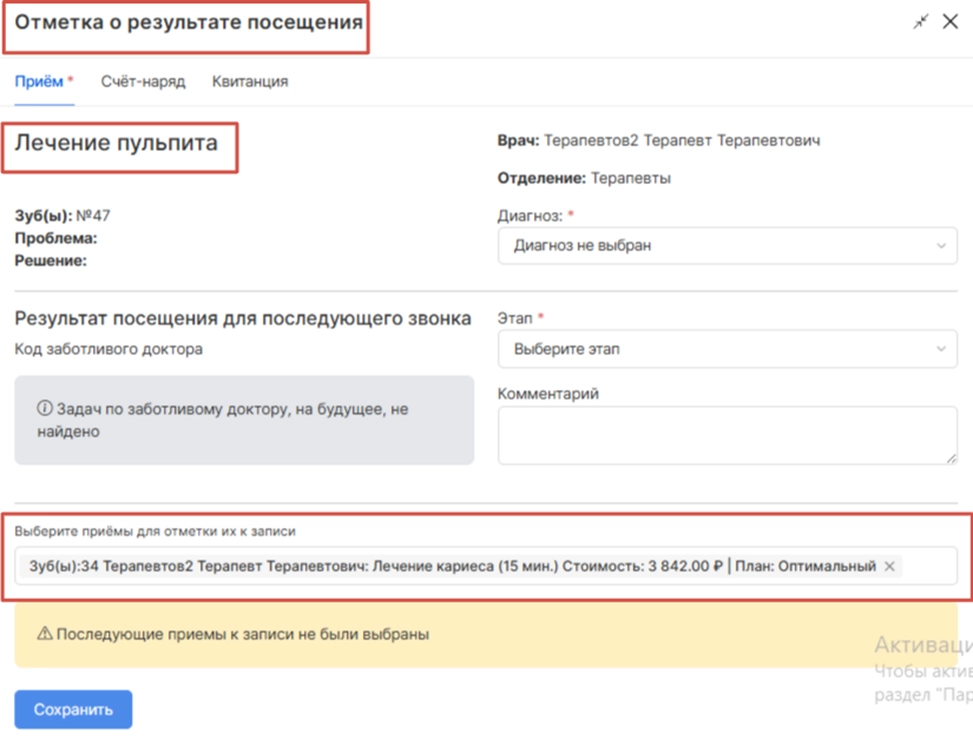
Task: Open the Диагноз не выбран dropdown
Action: 727,245
